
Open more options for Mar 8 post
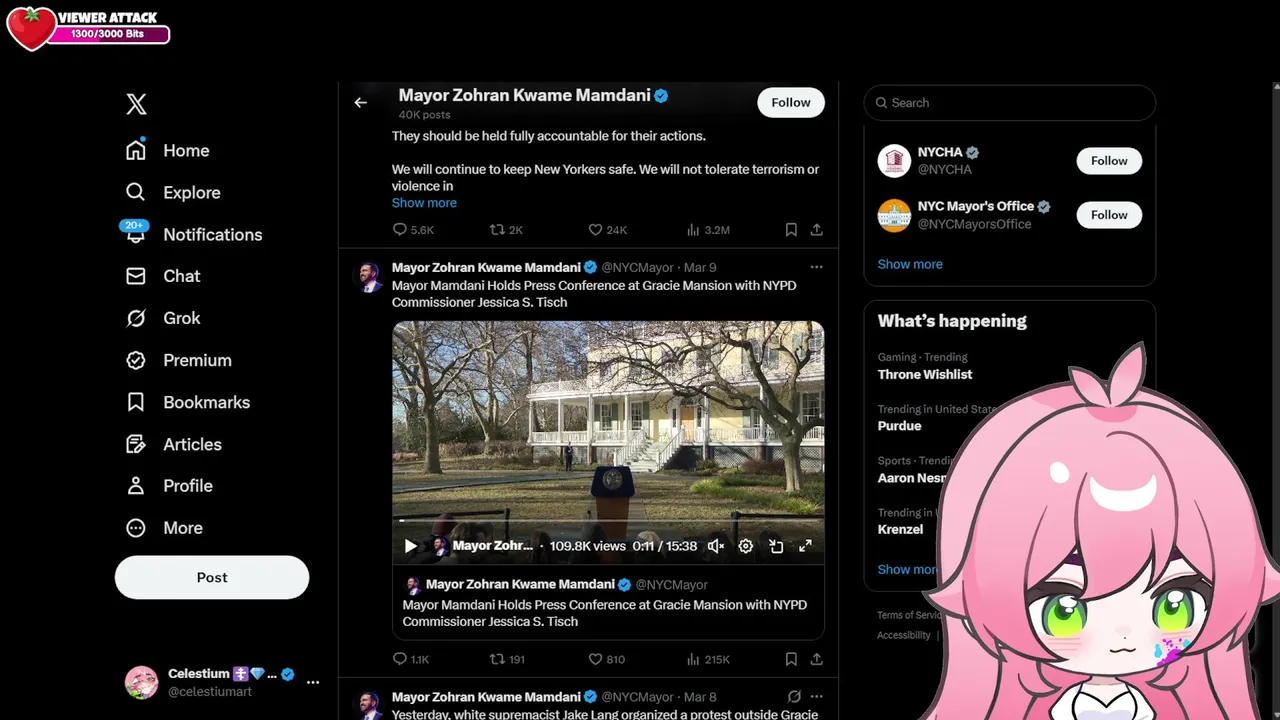point(816,697)
